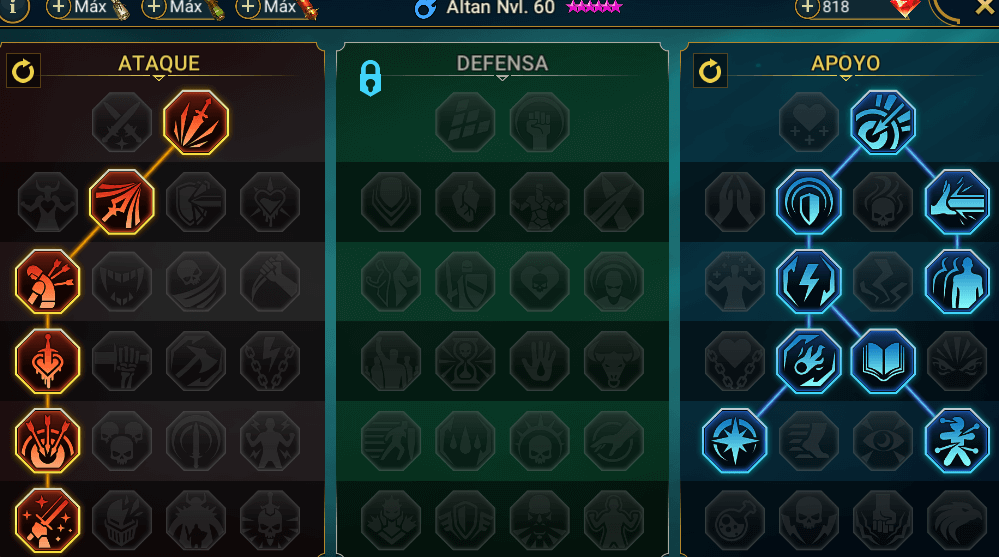999x557 pixels.
Task: Click the arrow-pierced warrior mastery
Action: (x=48, y=282)
